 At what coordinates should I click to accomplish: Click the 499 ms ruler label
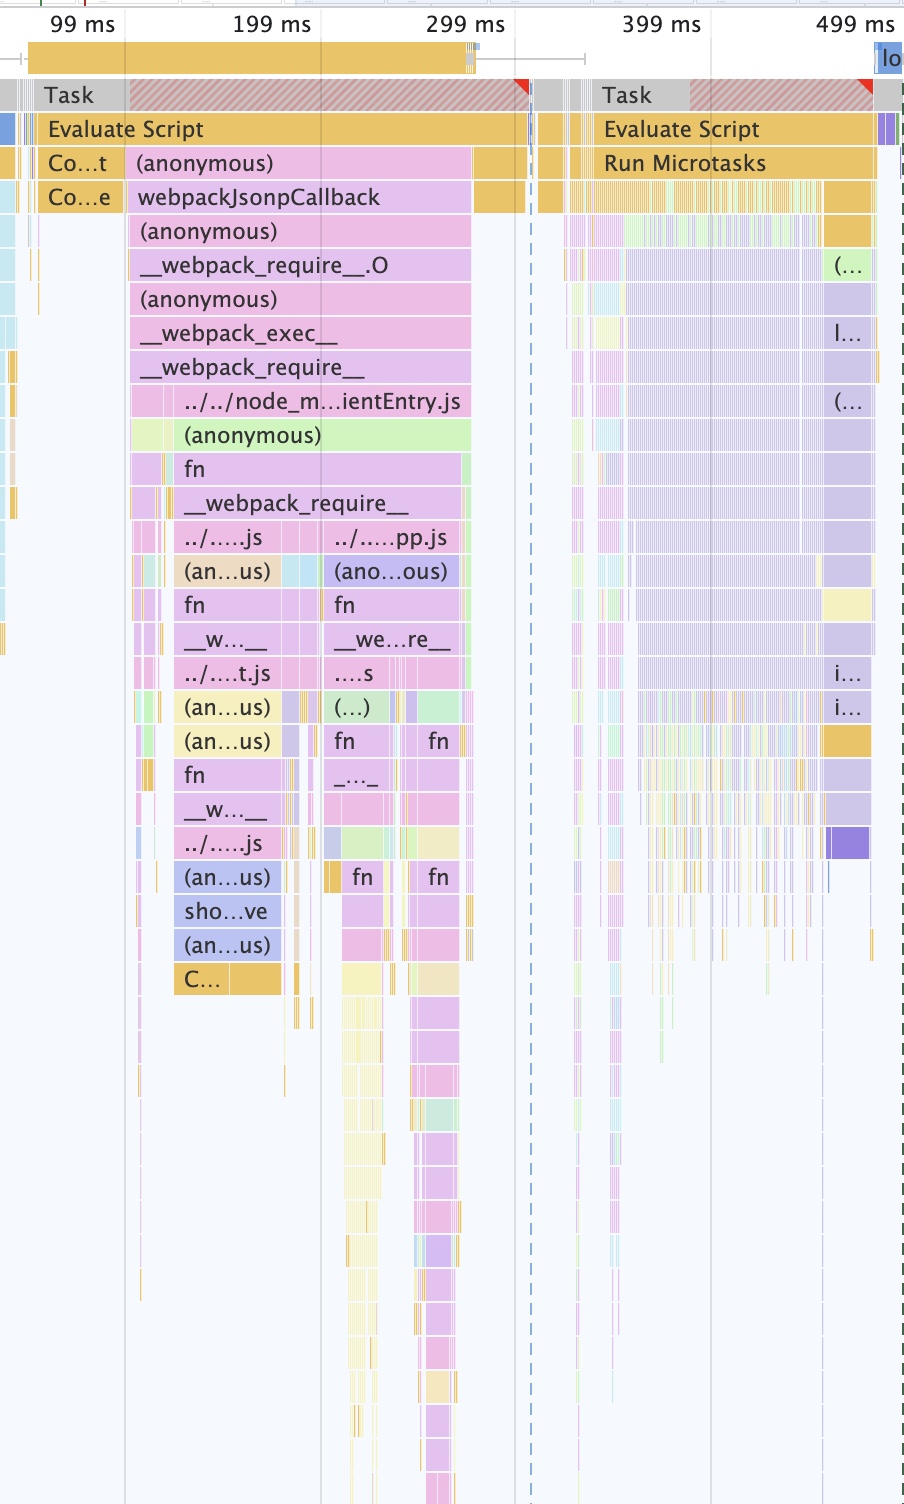[854, 24]
